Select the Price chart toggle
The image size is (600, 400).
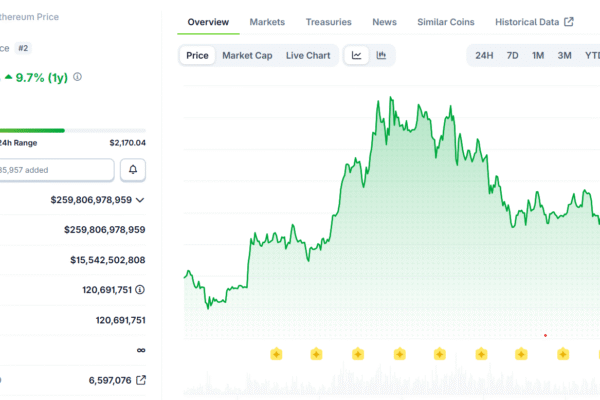[198, 55]
